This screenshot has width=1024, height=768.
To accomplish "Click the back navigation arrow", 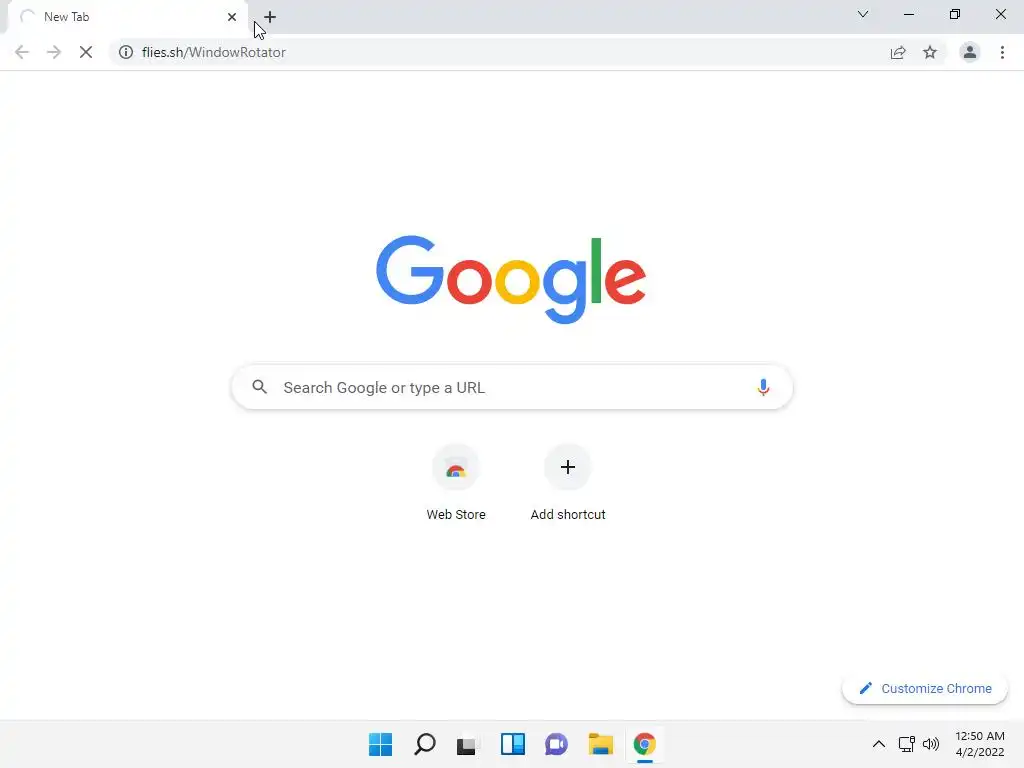I will (22, 52).
